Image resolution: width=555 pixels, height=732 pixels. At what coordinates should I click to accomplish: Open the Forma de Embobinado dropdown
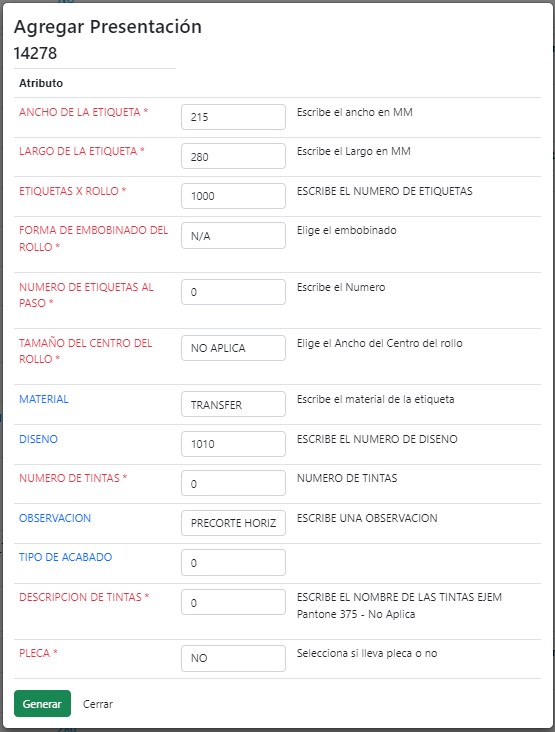(x=233, y=236)
